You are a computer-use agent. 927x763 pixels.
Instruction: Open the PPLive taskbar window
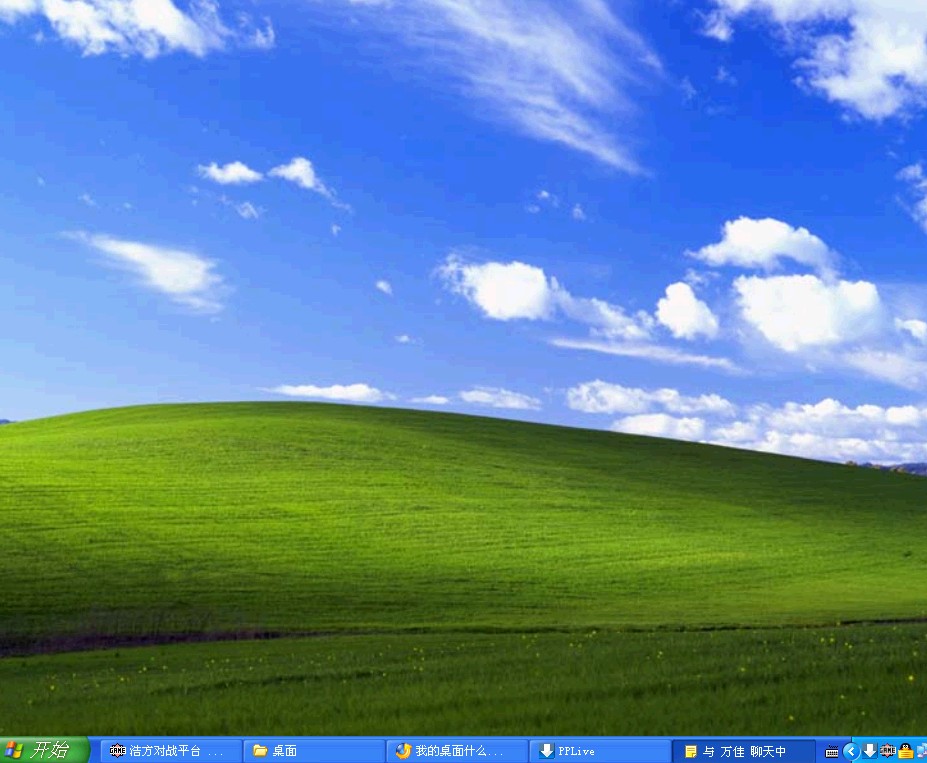click(x=600, y=751)
